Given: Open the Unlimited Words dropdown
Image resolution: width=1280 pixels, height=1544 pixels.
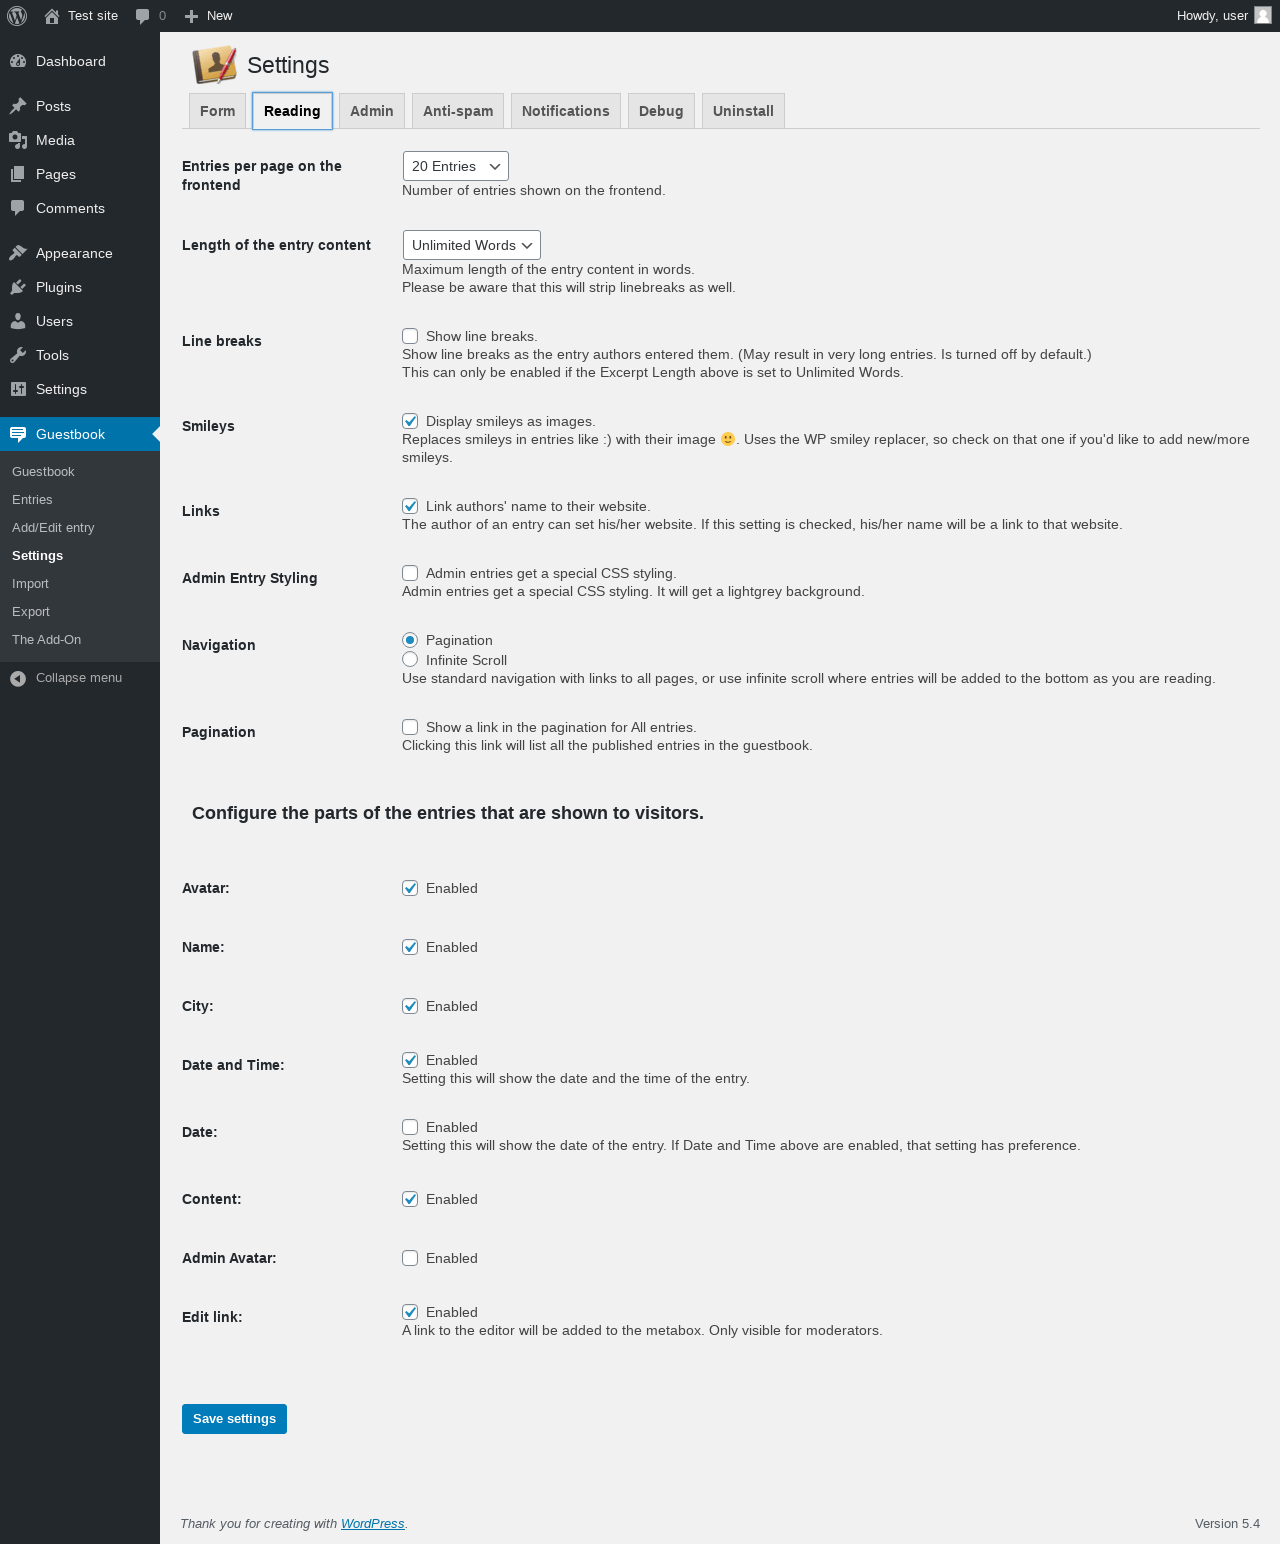Looking at the screenshot, I should point(472,245).
